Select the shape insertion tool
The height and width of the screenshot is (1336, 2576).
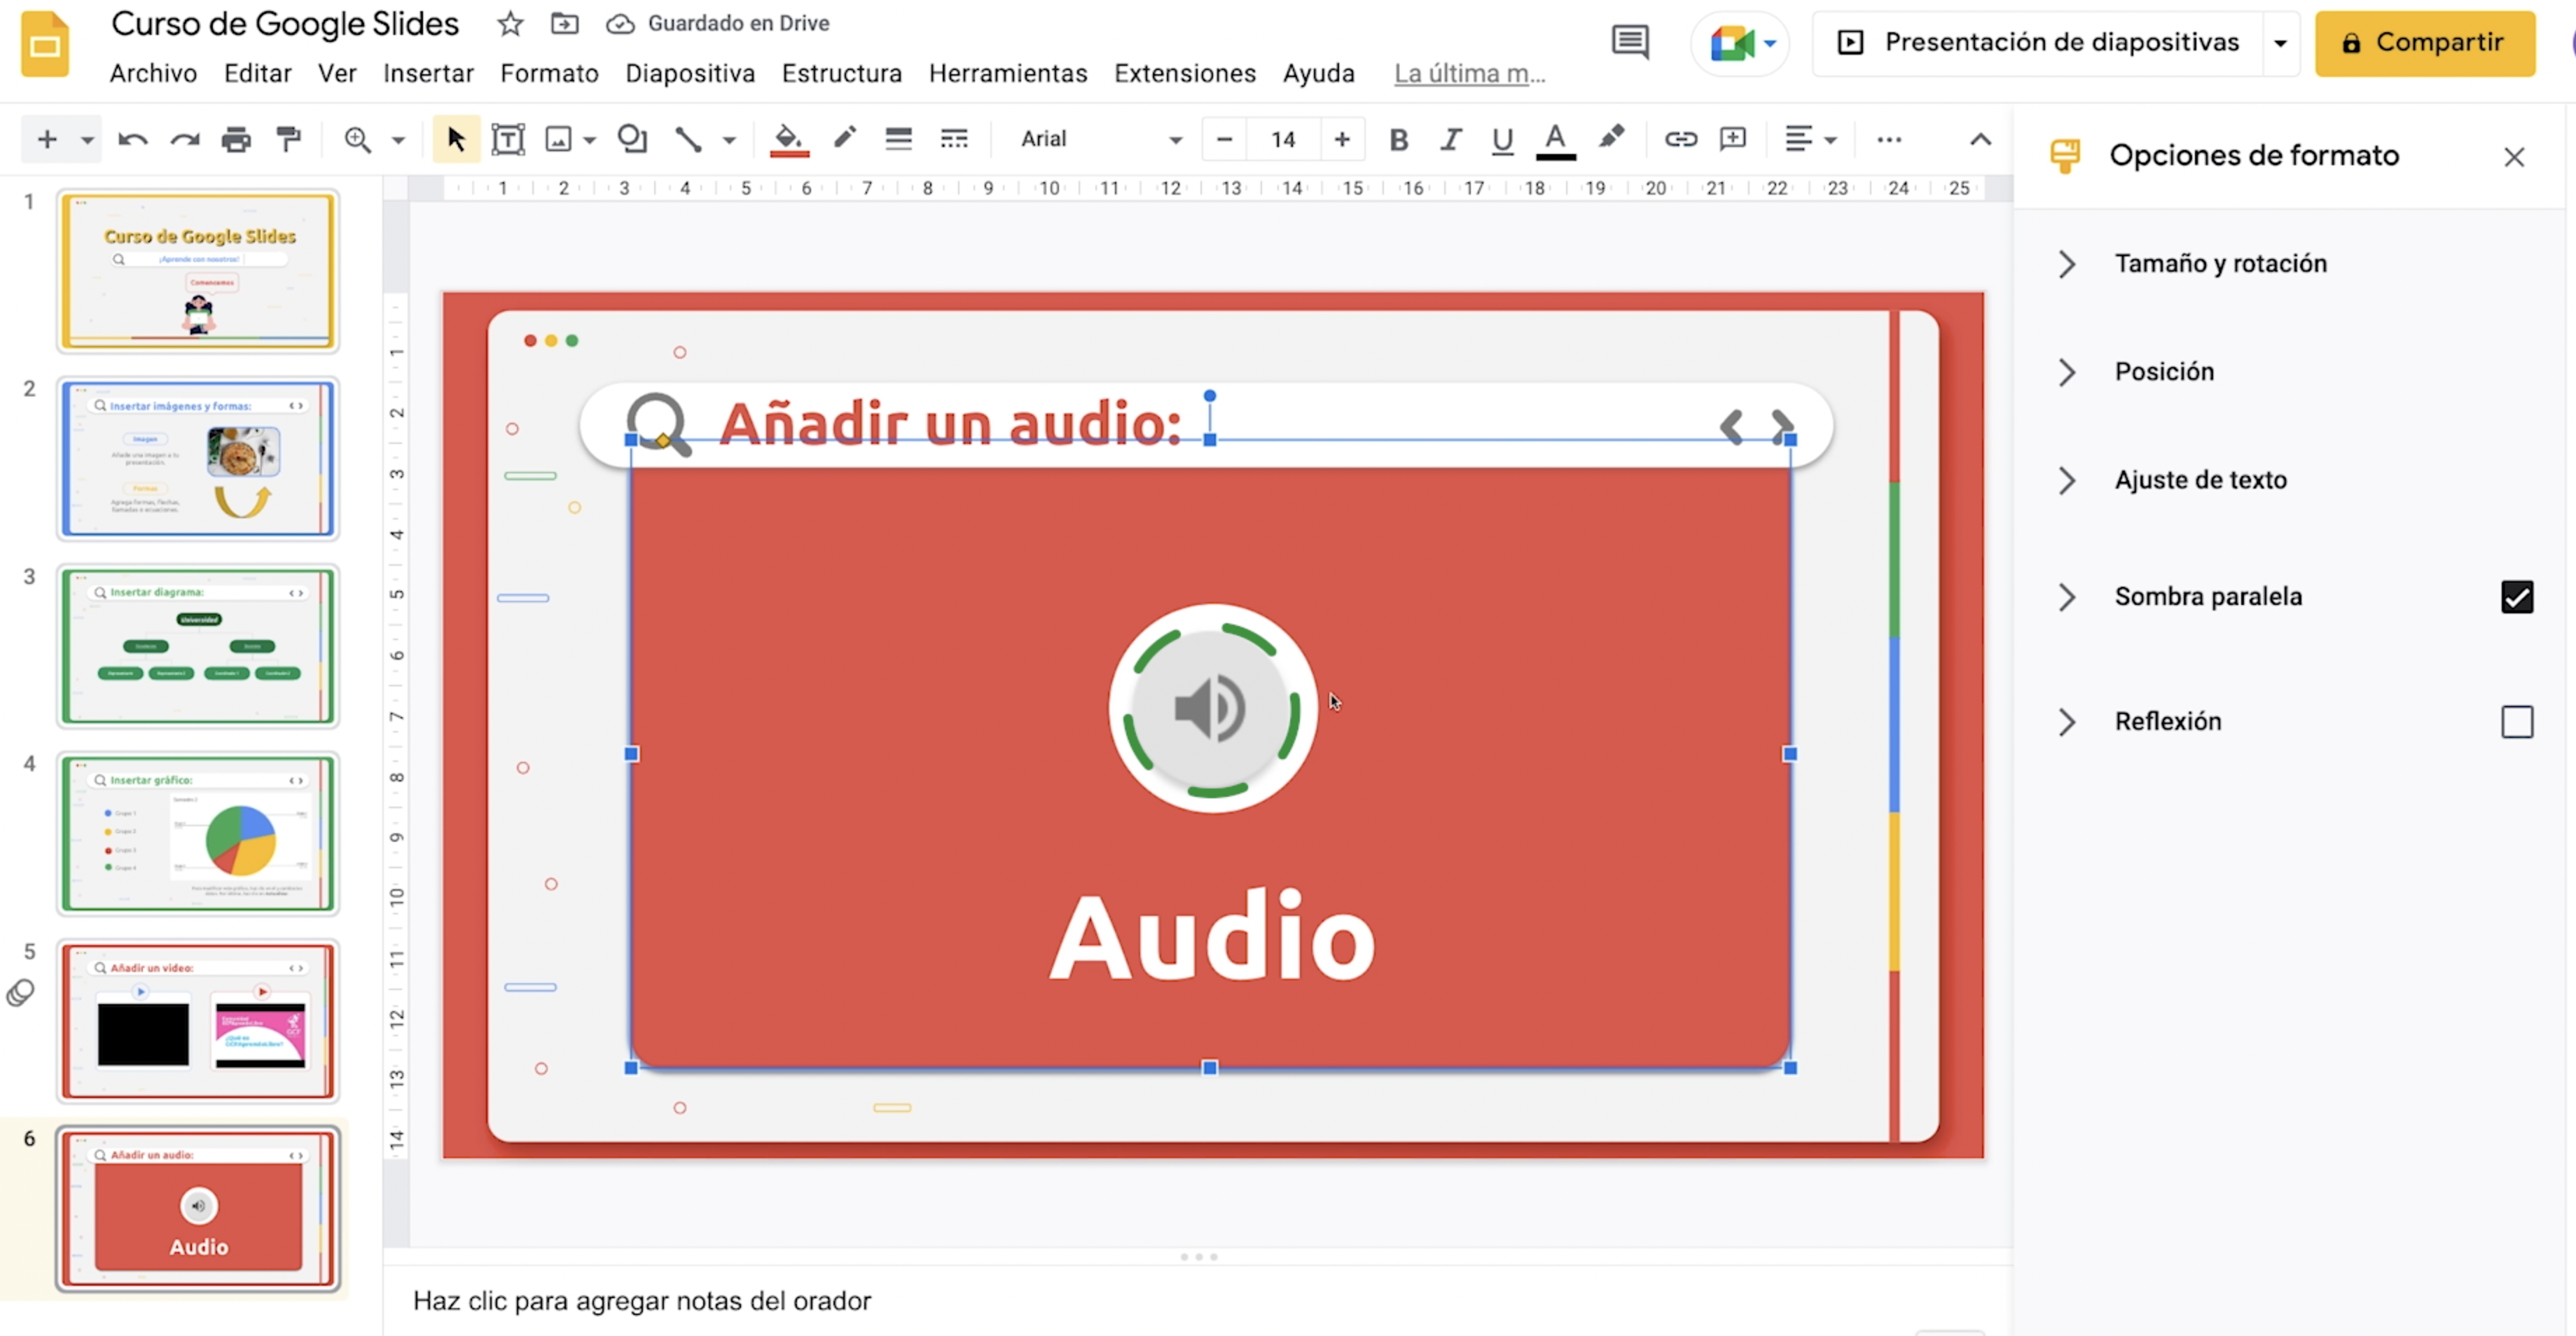[x=632, y=139]
